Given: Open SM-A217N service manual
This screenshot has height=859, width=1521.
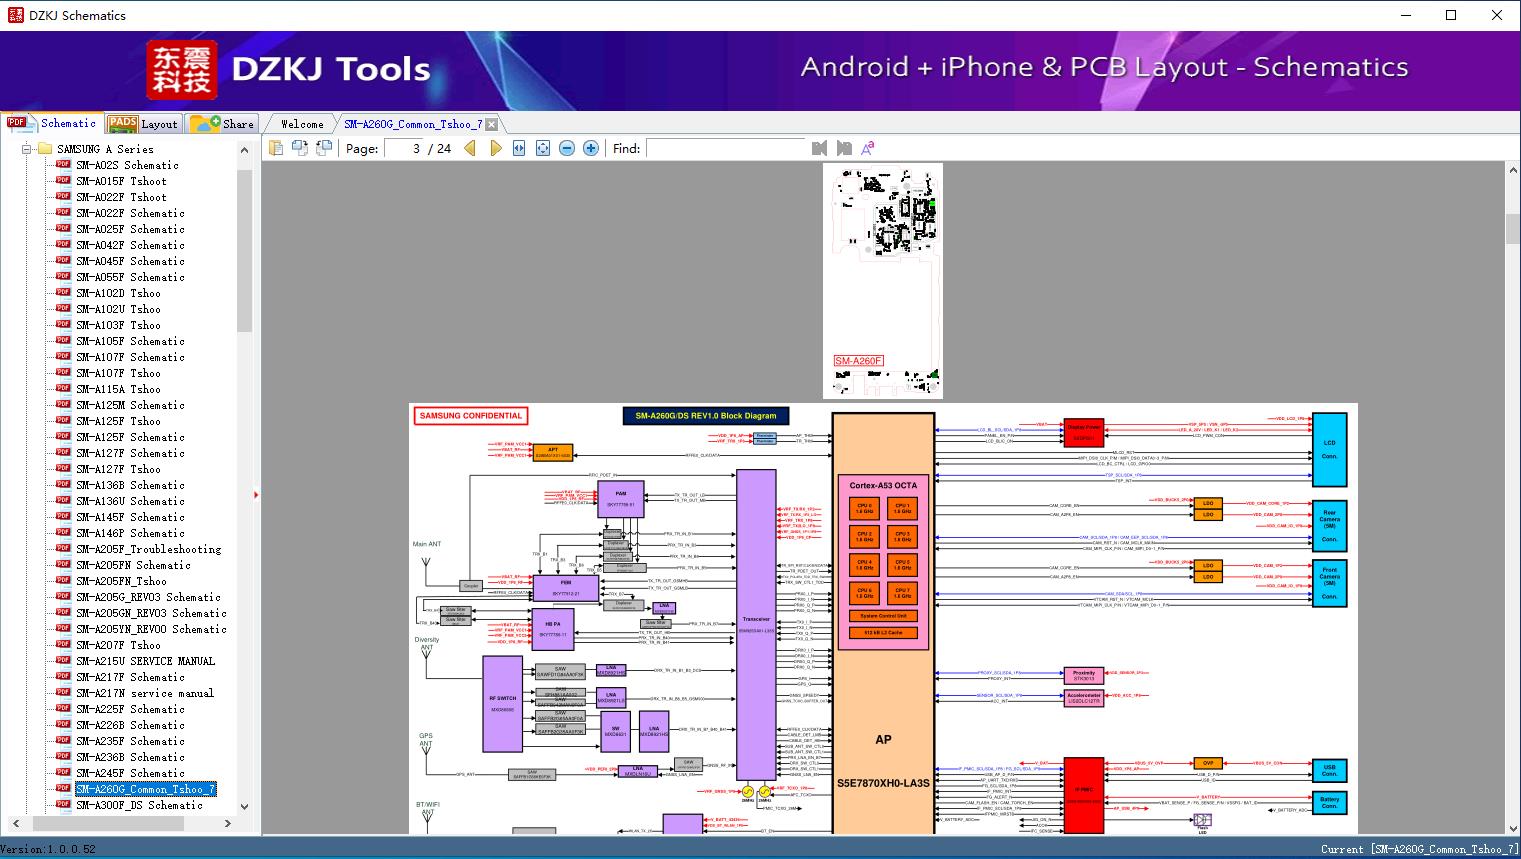Looking at the screenshot, I should point(145,693).
